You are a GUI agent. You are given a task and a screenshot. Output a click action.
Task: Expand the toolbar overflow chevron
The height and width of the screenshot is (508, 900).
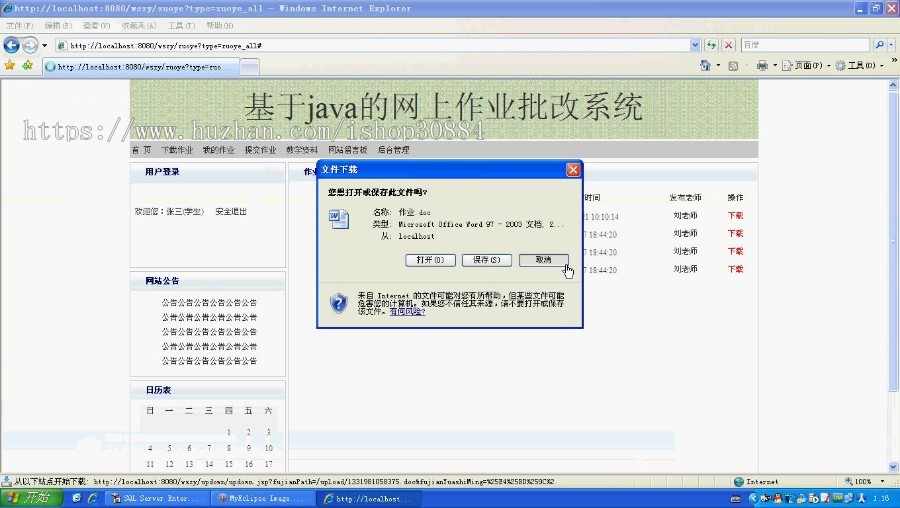click(894, 60)
